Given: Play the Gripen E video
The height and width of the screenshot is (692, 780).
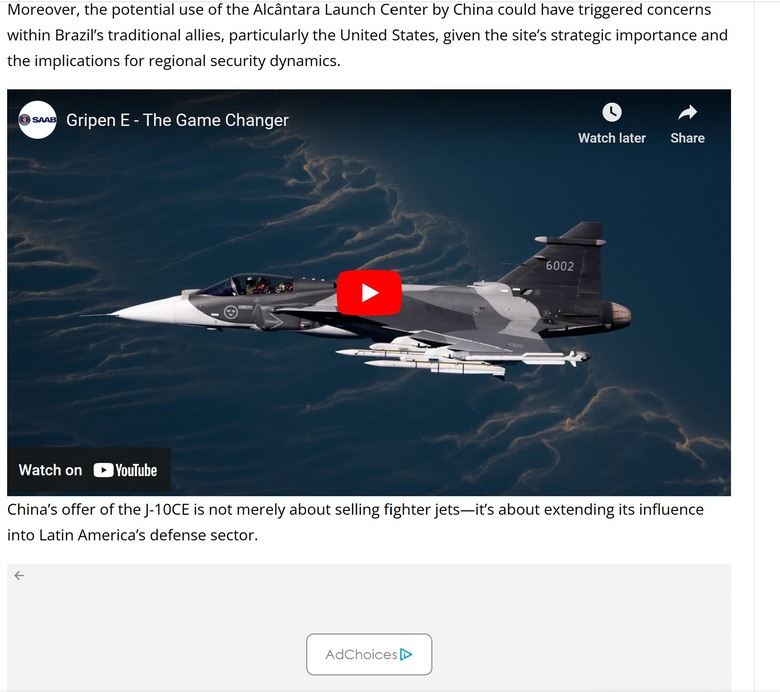Looking at the screenshot, I should click(369, 293).
